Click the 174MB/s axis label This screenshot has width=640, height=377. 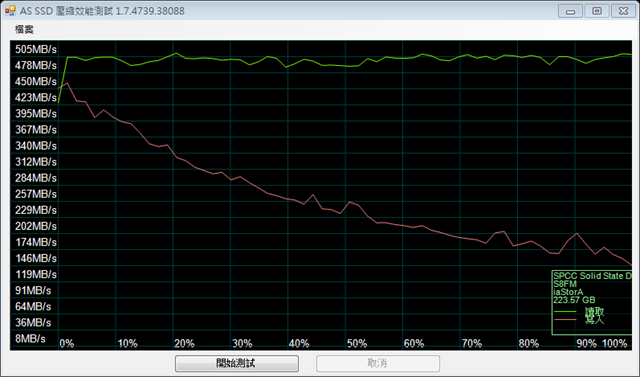tap(36, 242)
